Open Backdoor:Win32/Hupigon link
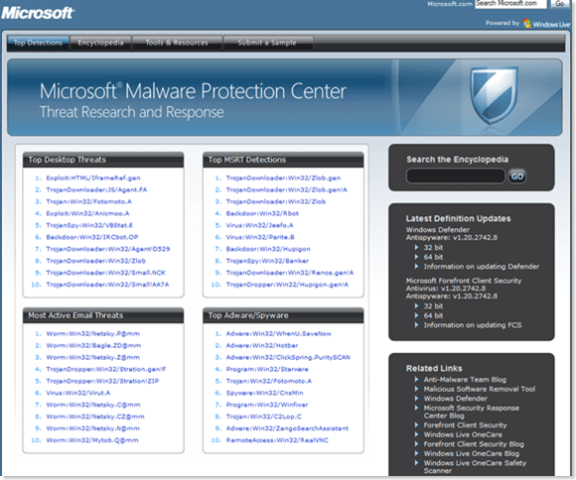Screen dimensions: 576x480 coord(268,249)
